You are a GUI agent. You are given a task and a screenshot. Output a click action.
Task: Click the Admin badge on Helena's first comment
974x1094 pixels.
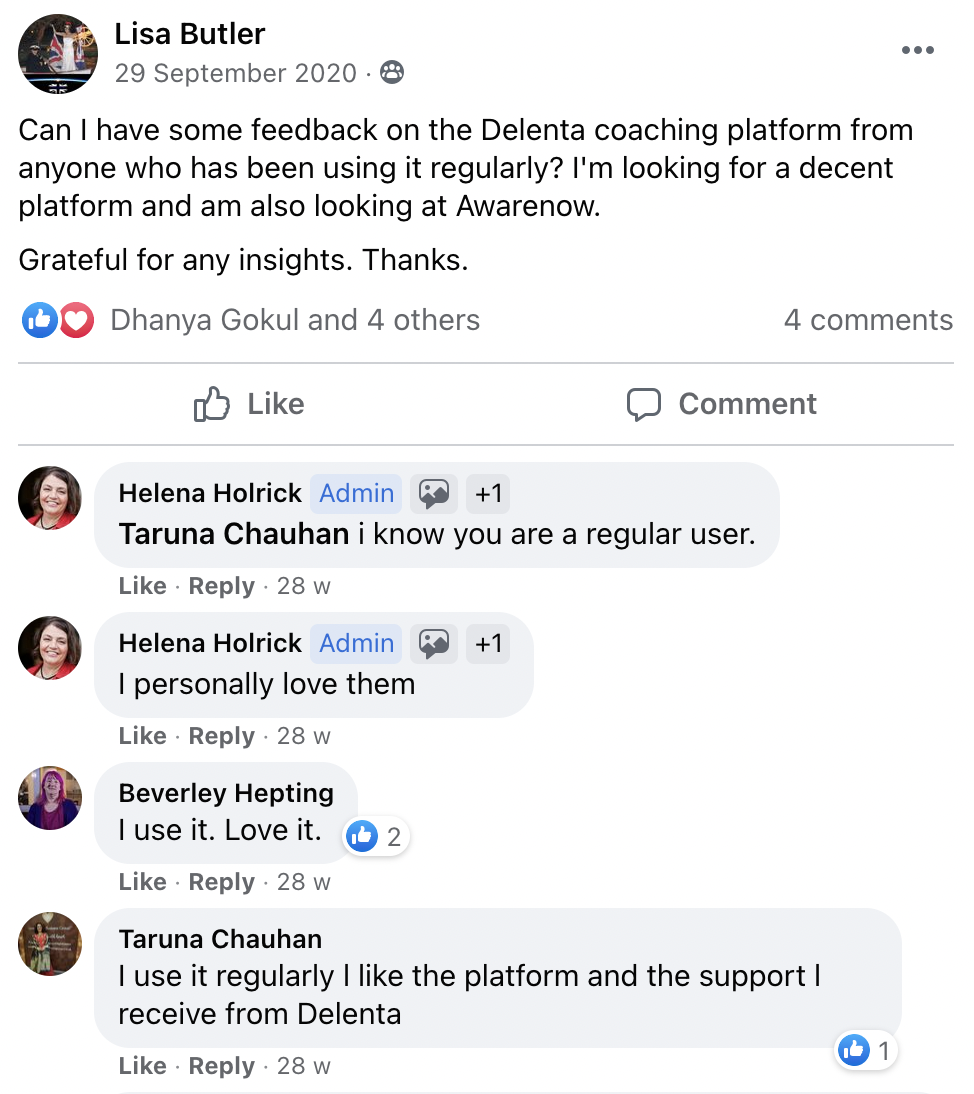[x=356, y=493]
